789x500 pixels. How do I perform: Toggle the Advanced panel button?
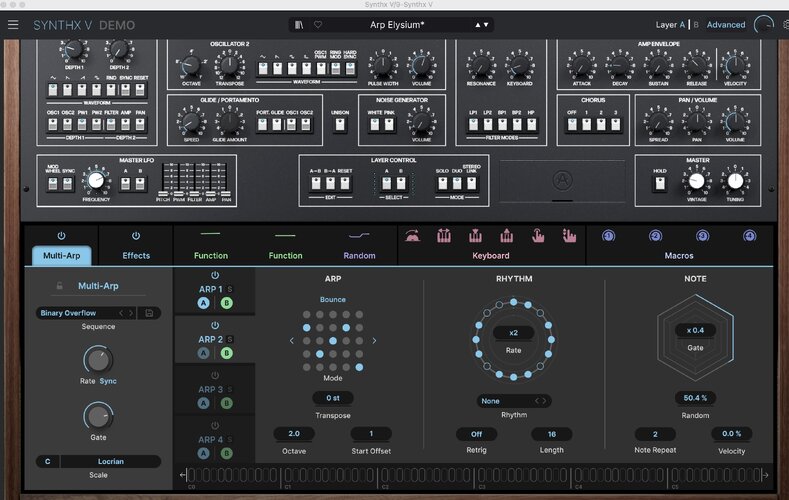point(726,25)
